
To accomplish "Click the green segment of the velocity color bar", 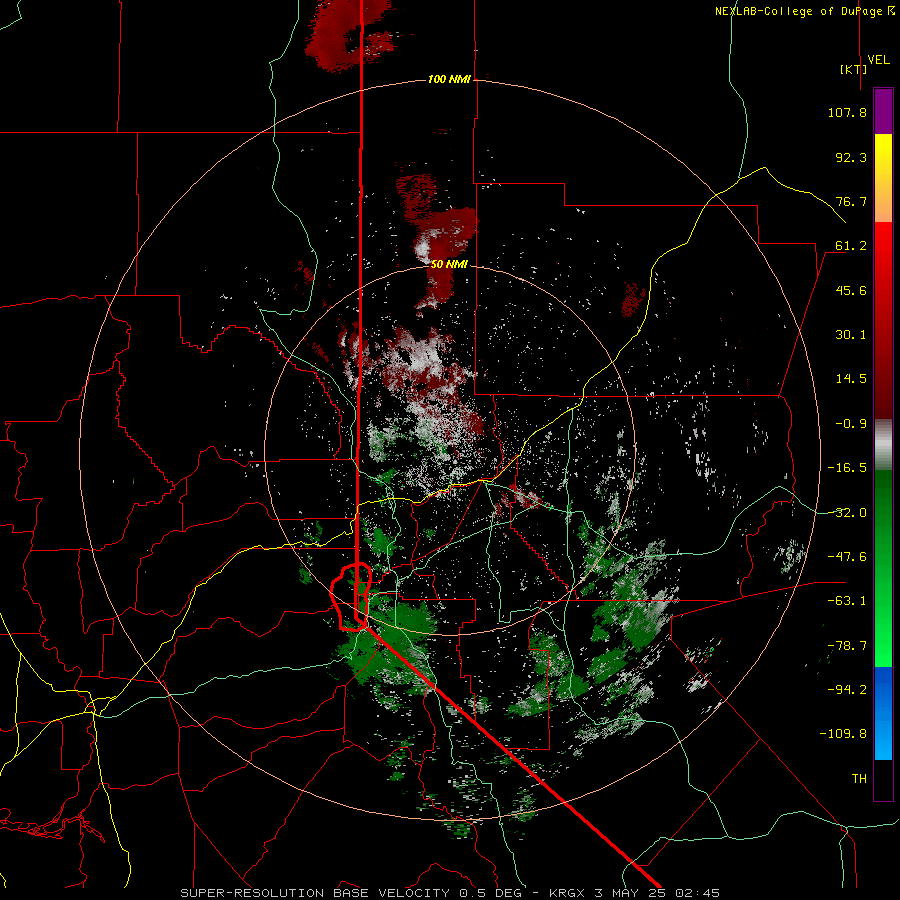I will point(883,568).
